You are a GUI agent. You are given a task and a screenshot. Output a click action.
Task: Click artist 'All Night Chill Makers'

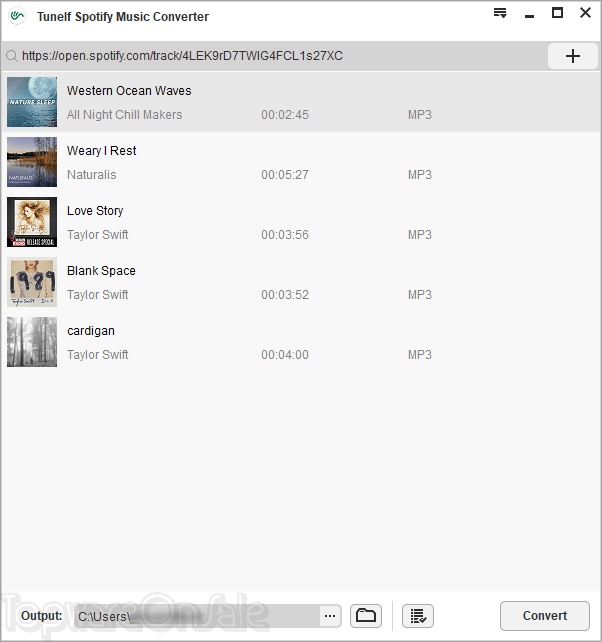coord(124,115)
